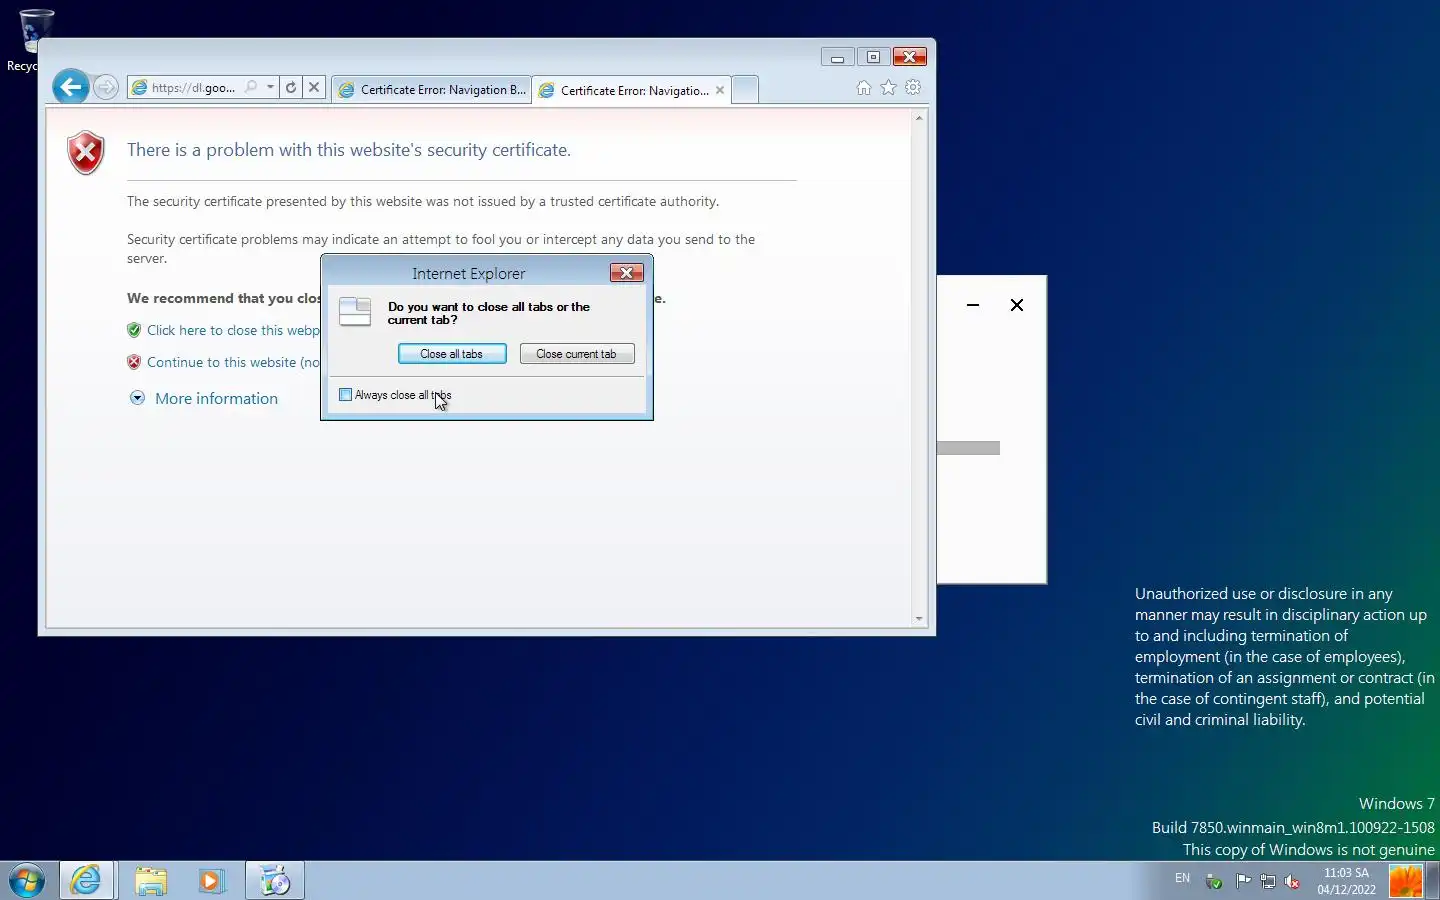
Task: Click the muted volume tray icon
Action: pos(1292,881)
